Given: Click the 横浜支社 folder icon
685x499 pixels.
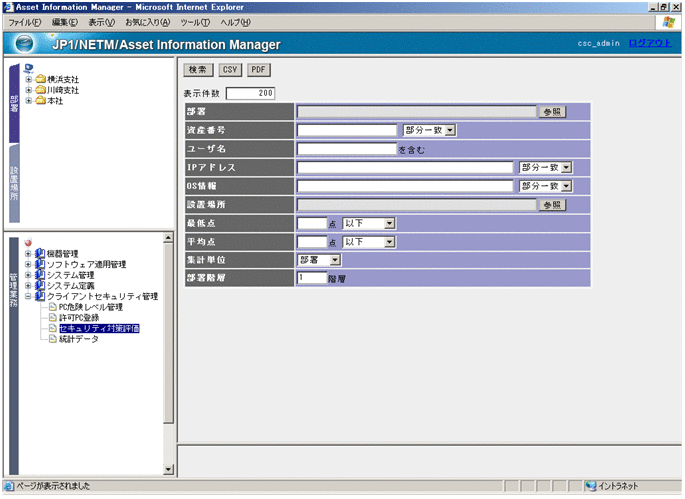Looking at the screenshot, I should coord(40,79).
